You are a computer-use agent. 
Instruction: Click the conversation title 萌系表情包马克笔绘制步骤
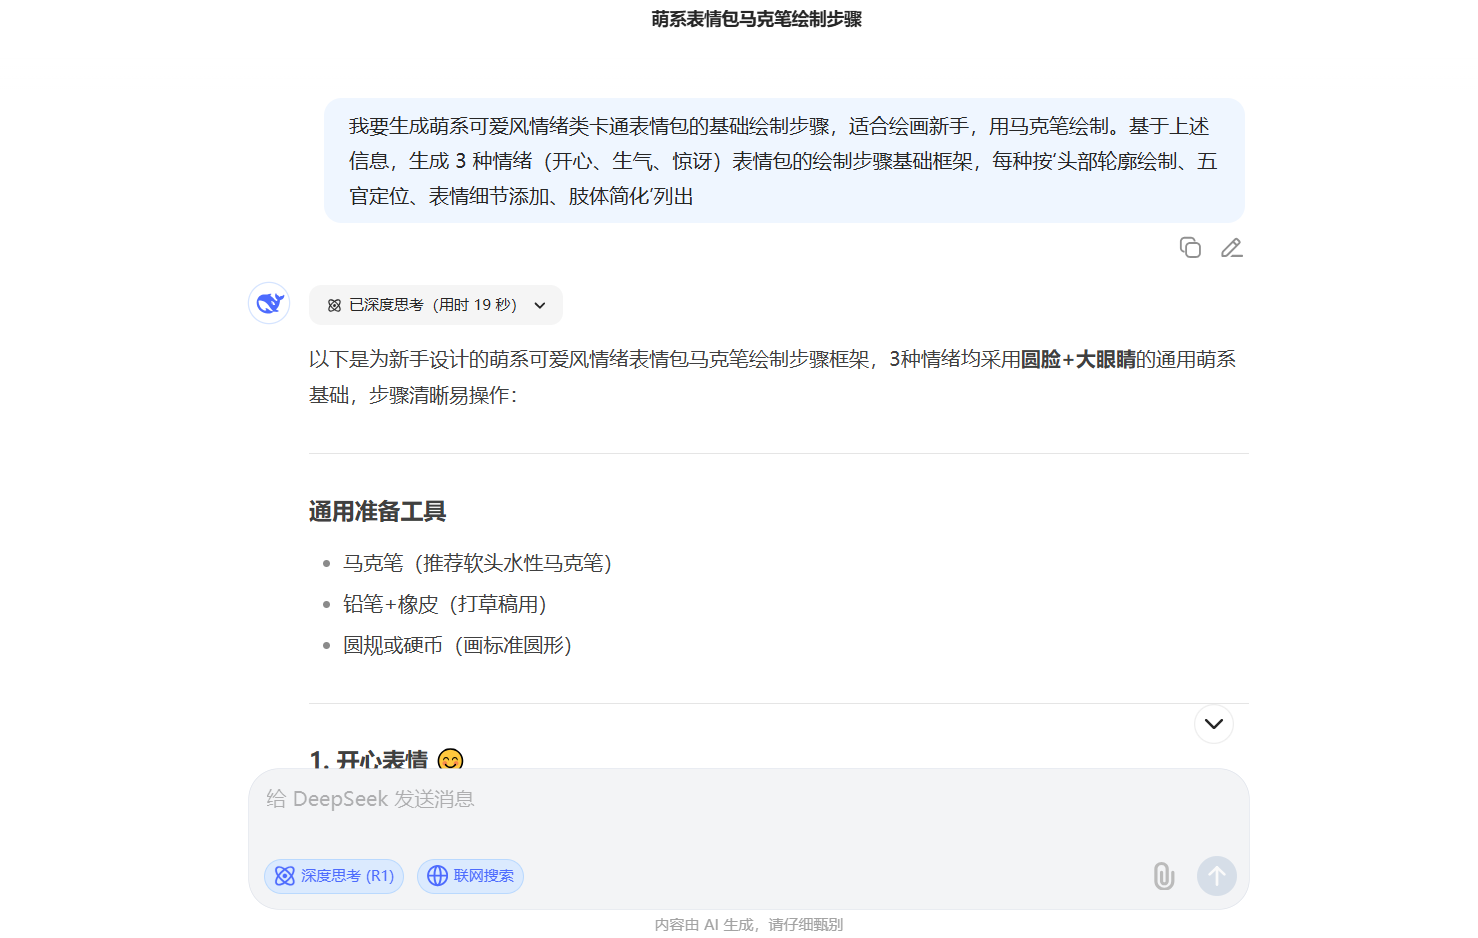pyautogui.click(x=756, y=19)
